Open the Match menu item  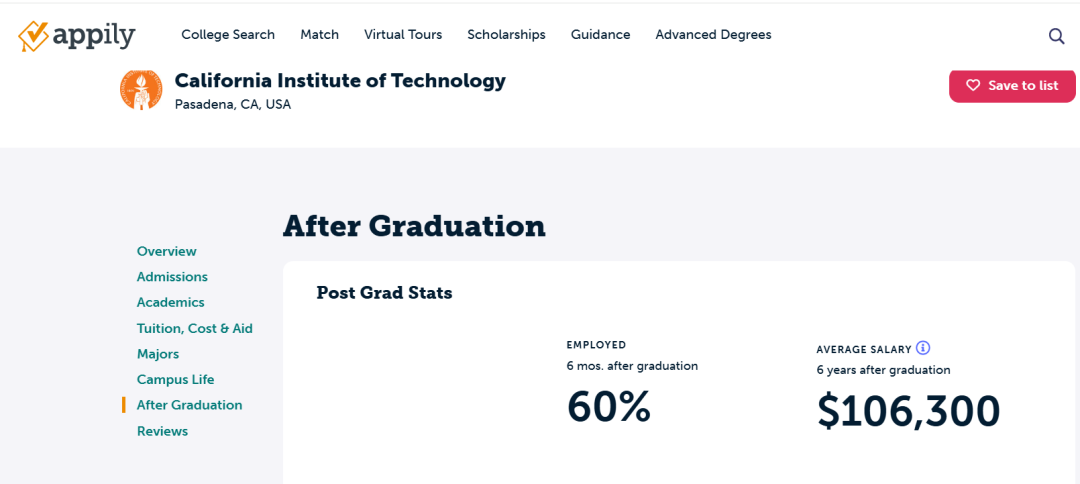(320, 34)
